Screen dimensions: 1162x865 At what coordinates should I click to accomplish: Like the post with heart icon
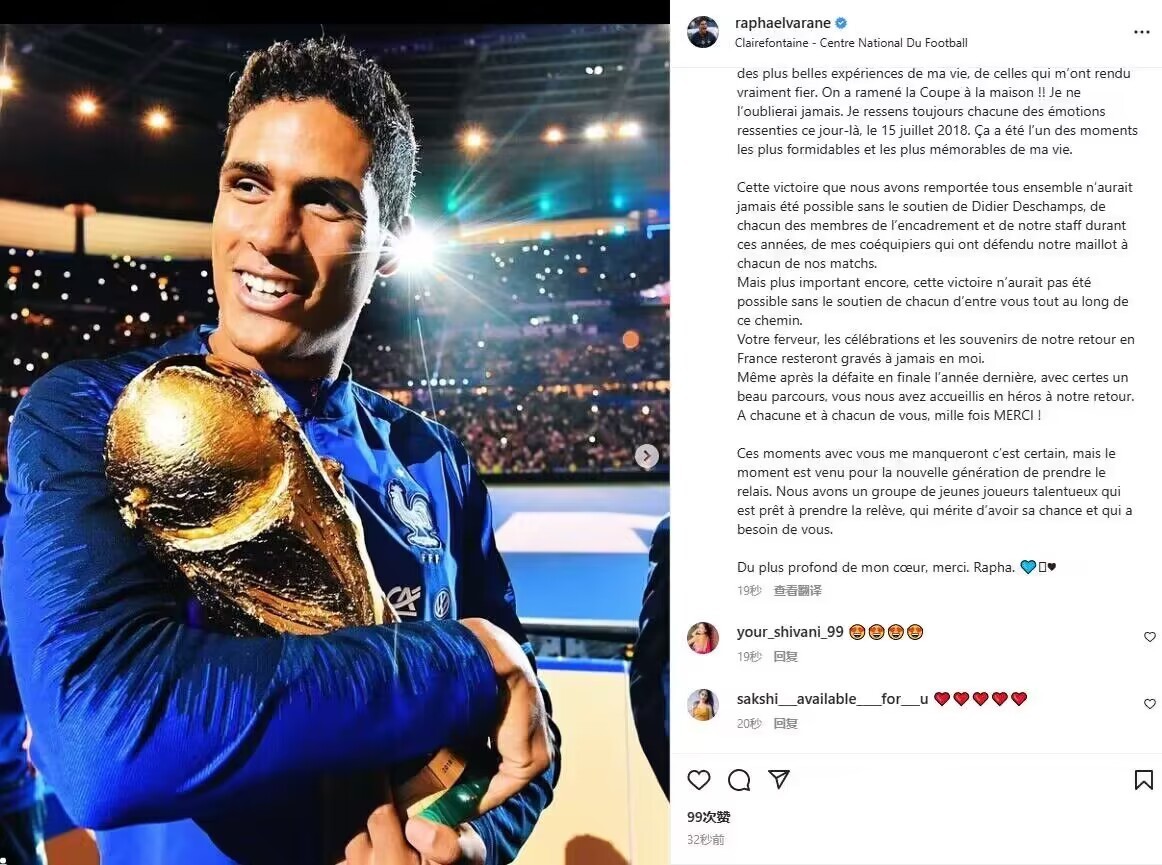[x=699, y=780]
